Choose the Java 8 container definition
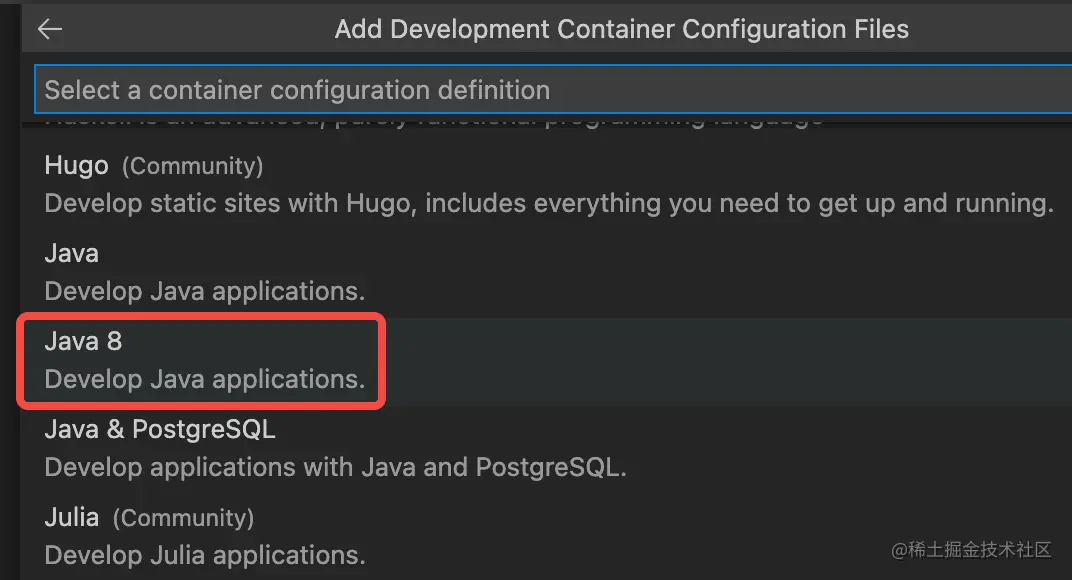This screenshot has height=580, width=1072. (83, 342)
